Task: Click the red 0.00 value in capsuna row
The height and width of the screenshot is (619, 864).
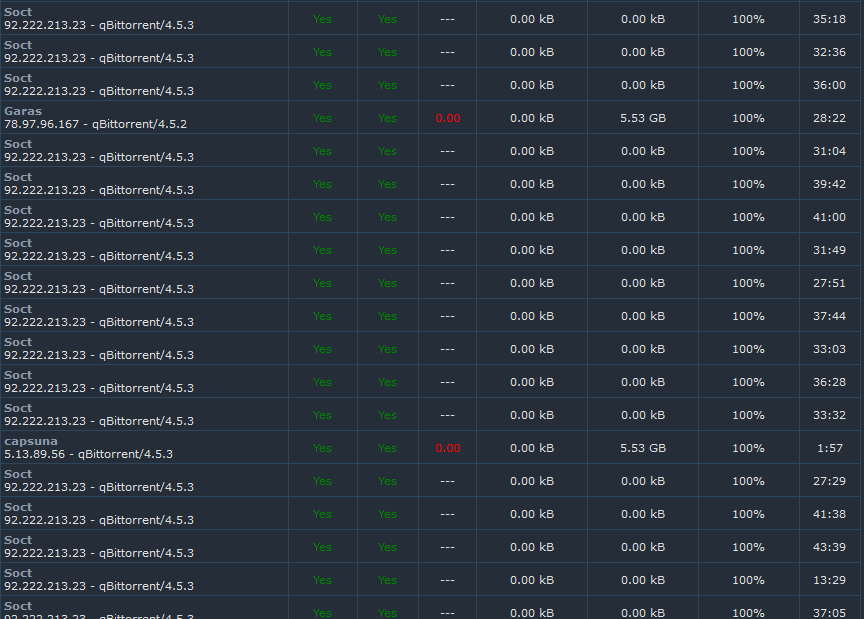Action: coord(447,448)
